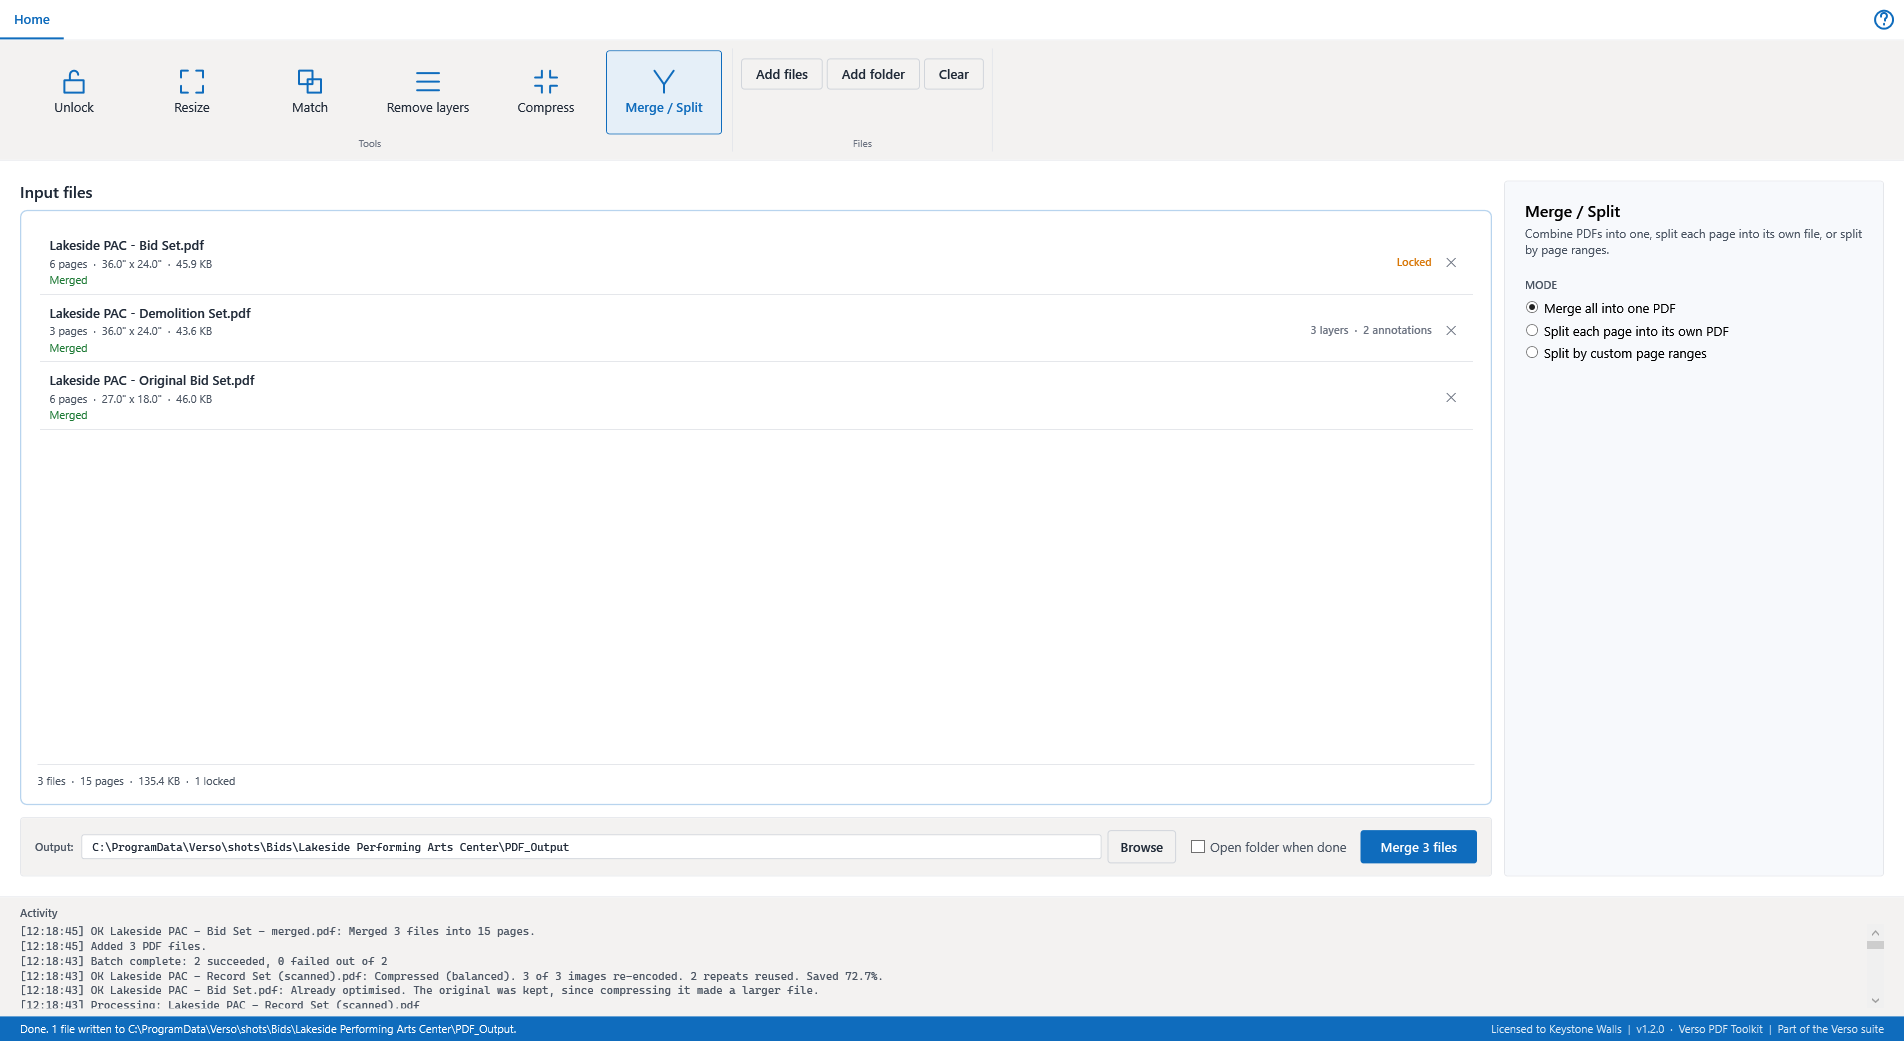Remove Lakeside PAC - Original Bid Set.pdf entry

1451,398
